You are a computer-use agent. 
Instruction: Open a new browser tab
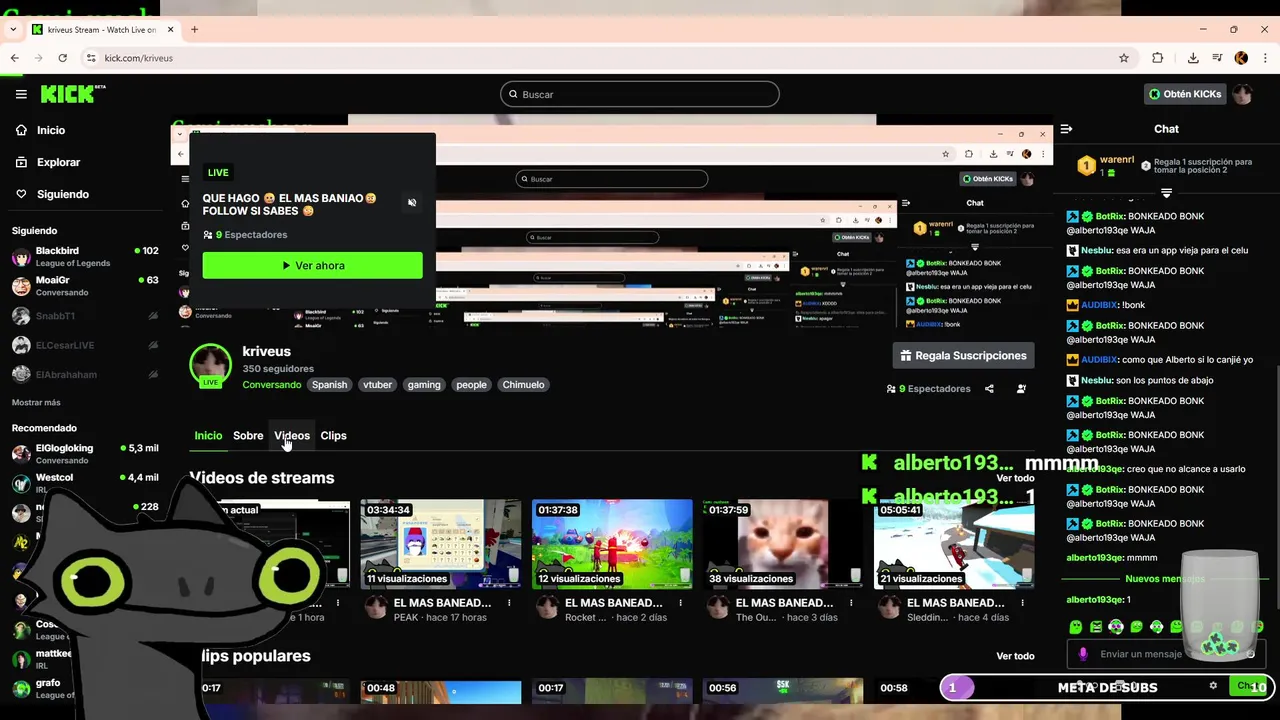(194, 29)
